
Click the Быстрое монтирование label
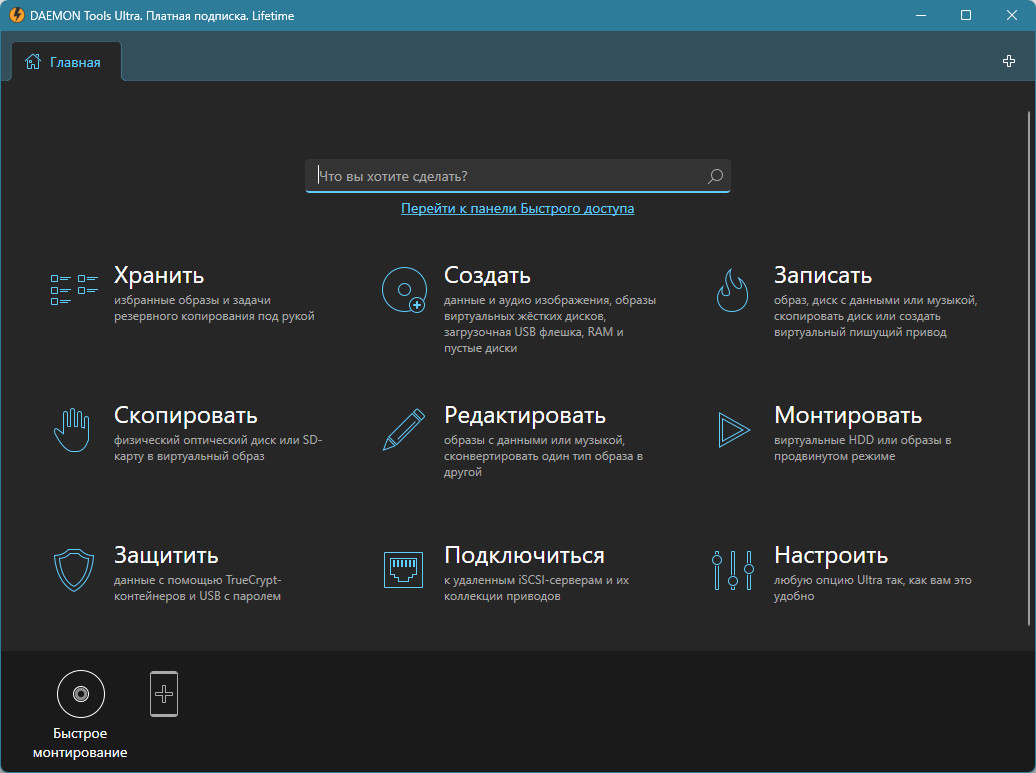tap(80, 743)
